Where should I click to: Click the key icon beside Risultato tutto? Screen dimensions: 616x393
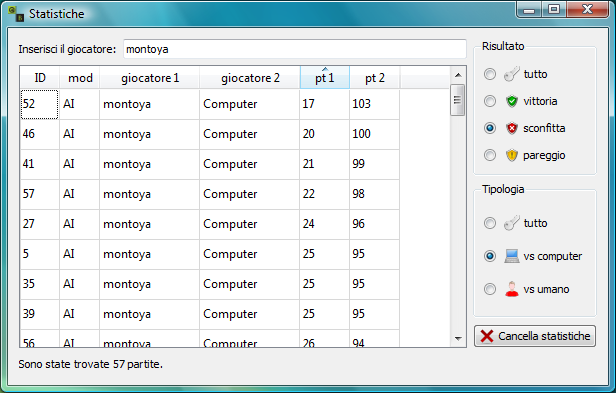click(512, 74)
